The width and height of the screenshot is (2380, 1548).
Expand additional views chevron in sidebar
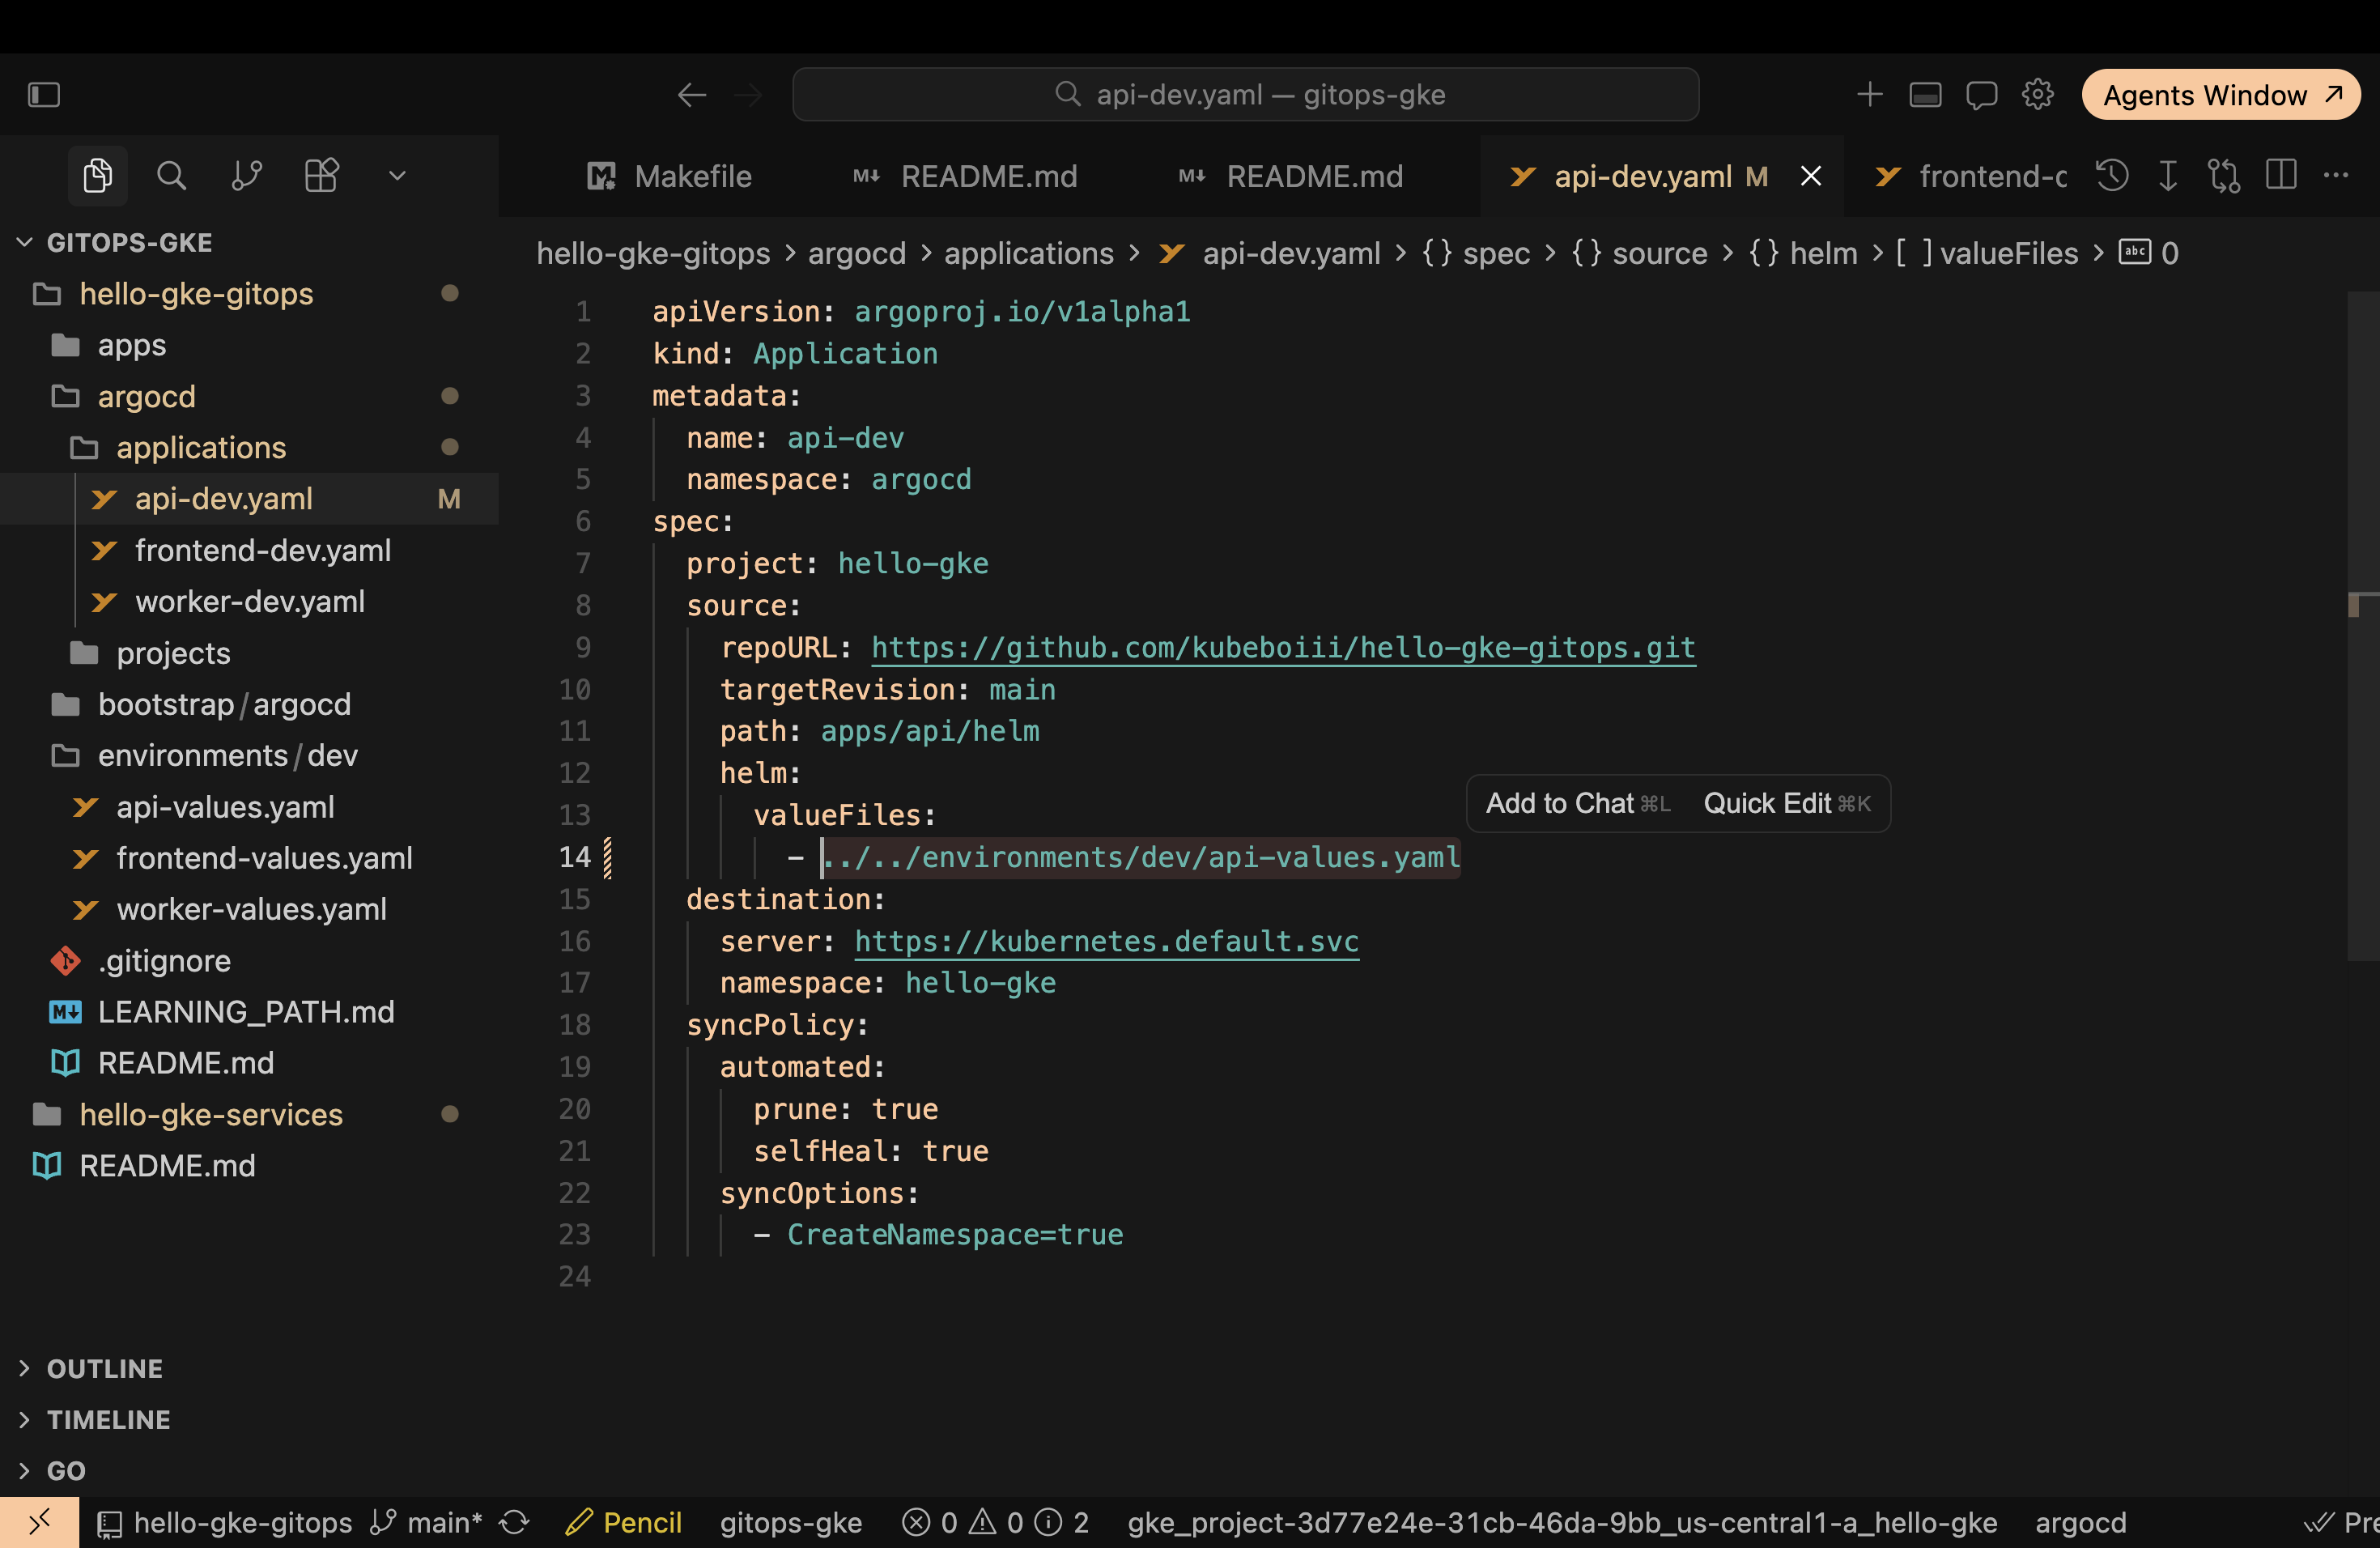pyautogui.click(x=397, y=176)
